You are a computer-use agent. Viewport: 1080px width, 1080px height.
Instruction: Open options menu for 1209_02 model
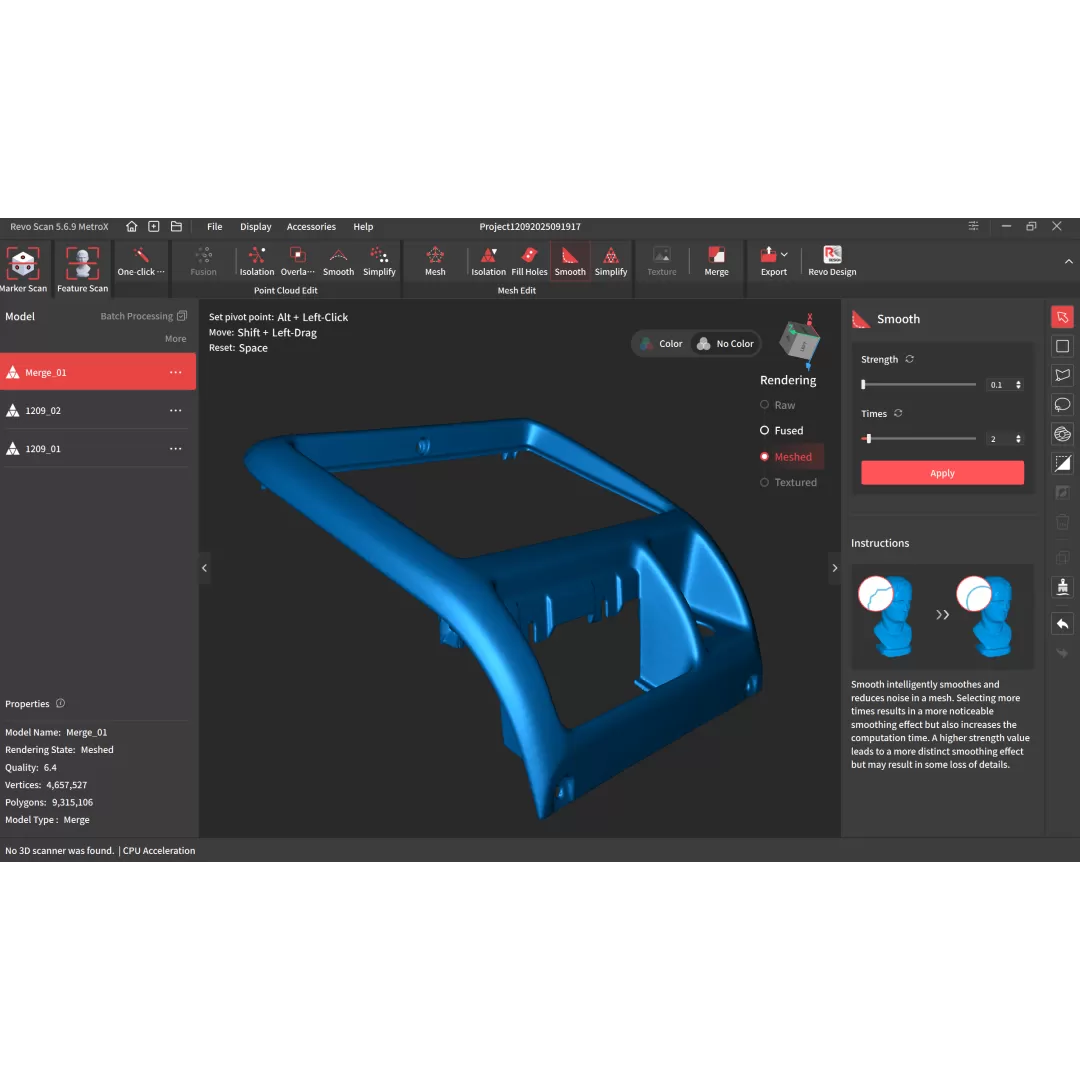click(176, 411)
